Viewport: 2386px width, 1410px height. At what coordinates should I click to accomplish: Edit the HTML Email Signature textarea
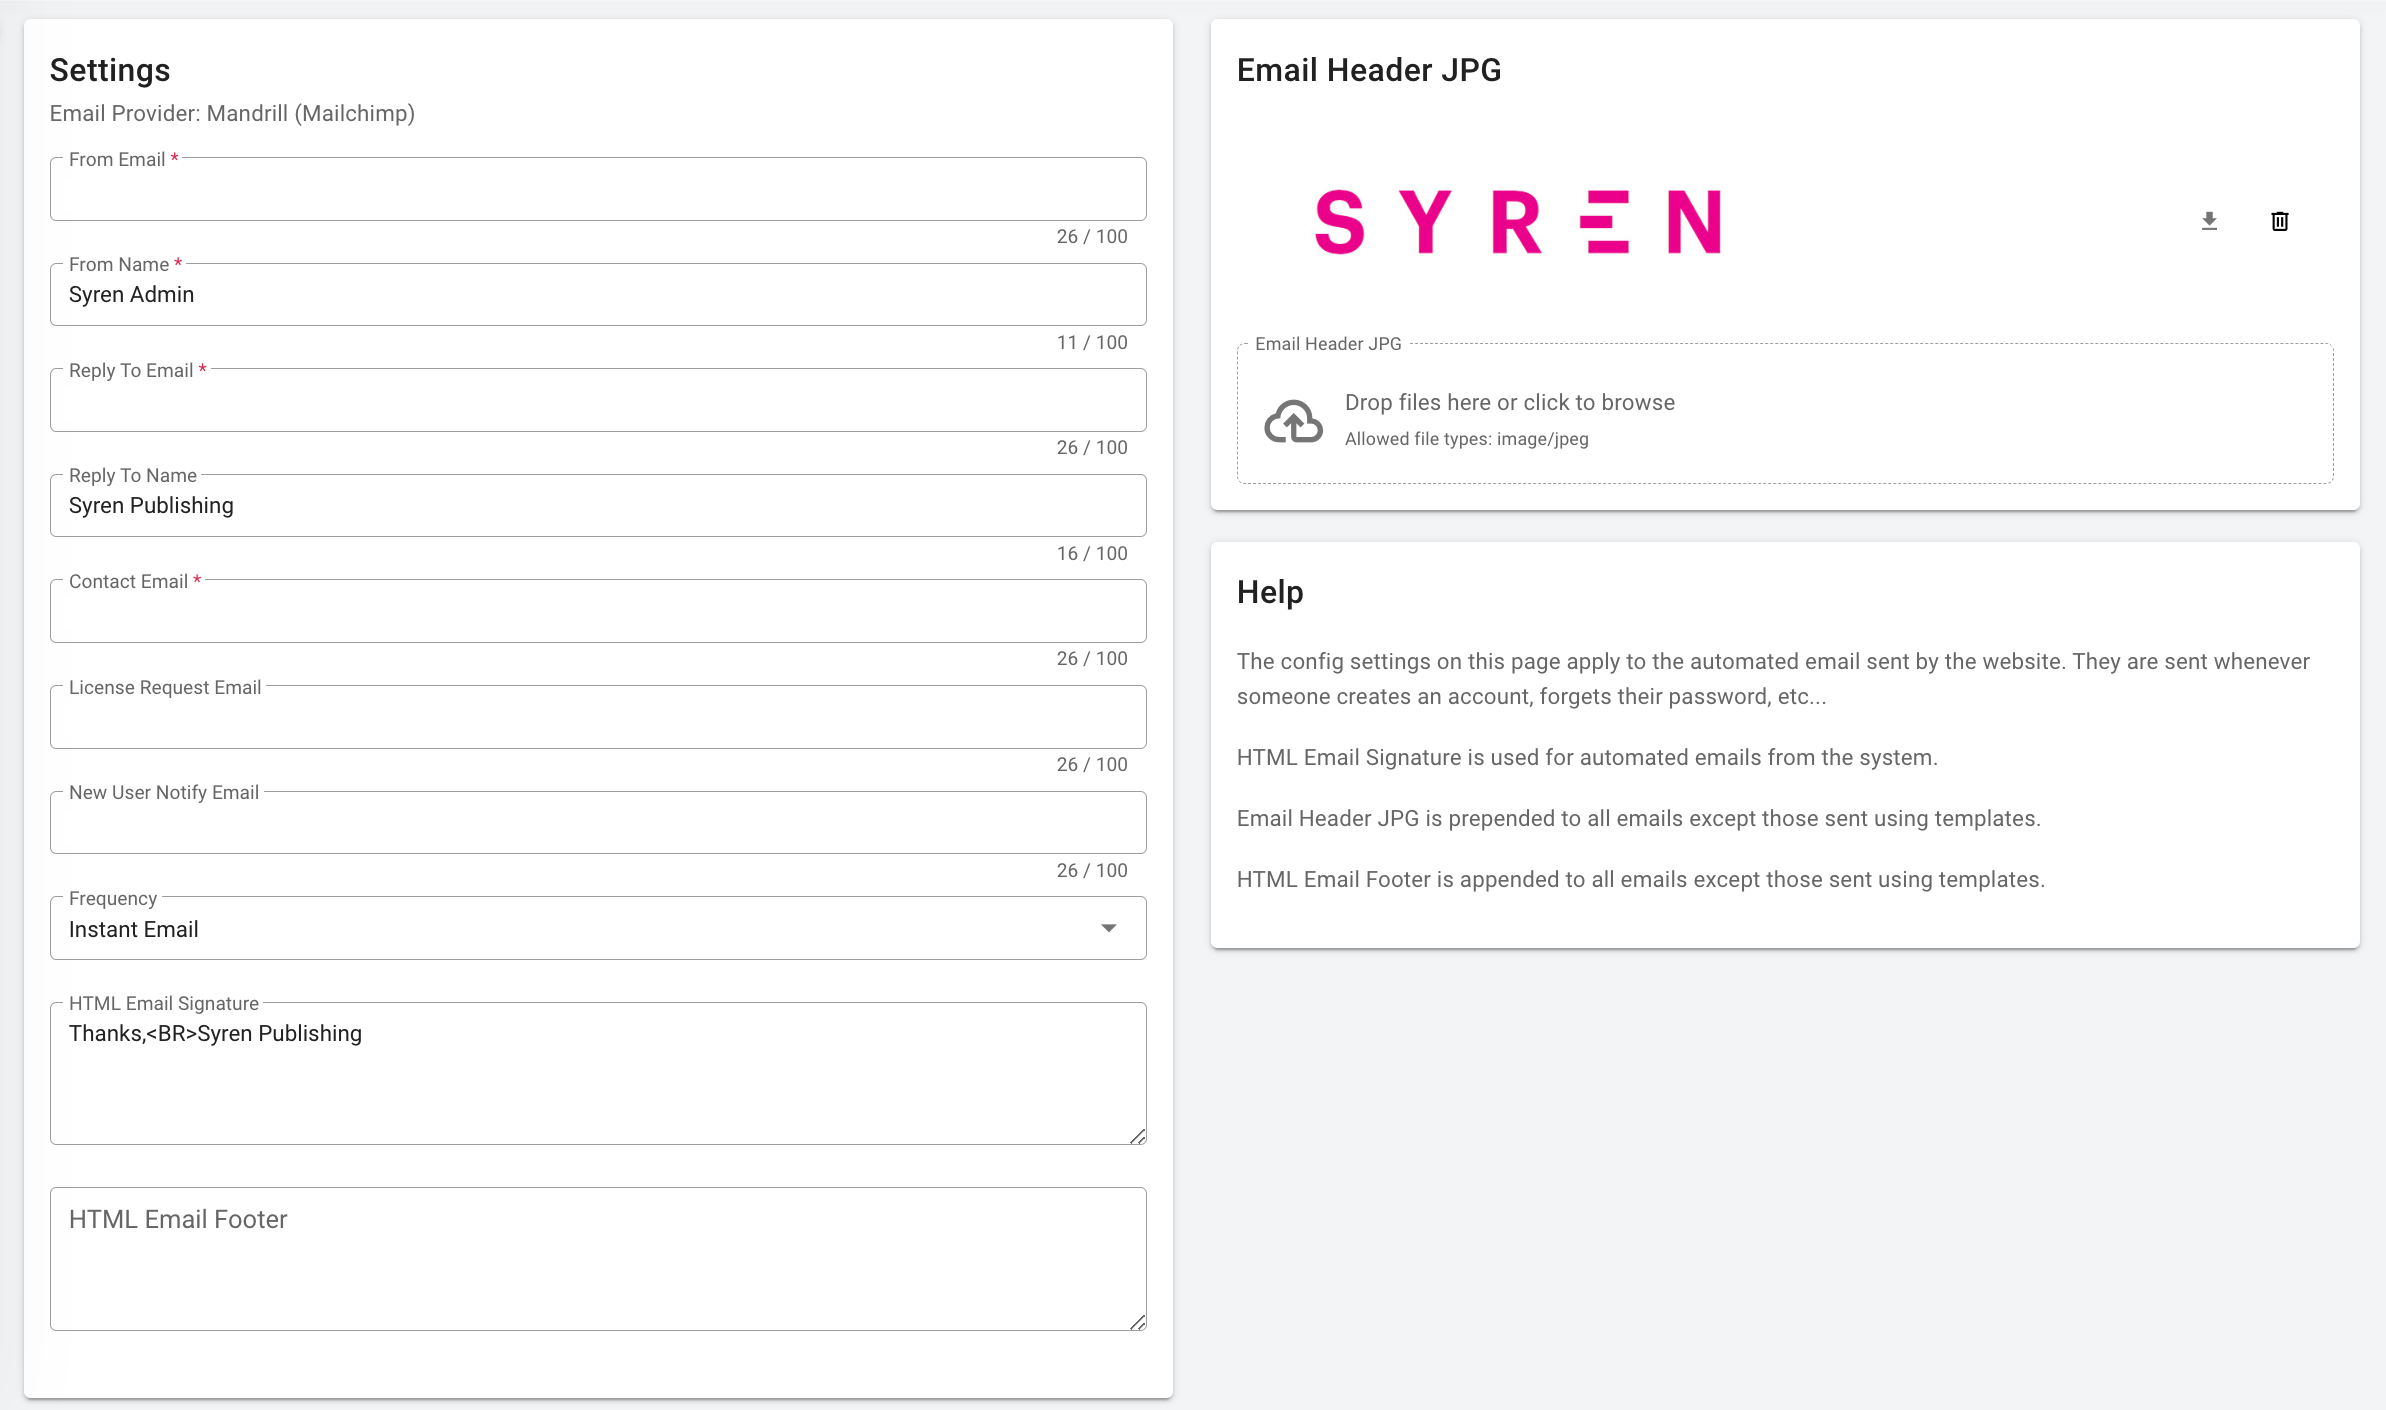click(597, 1075)
